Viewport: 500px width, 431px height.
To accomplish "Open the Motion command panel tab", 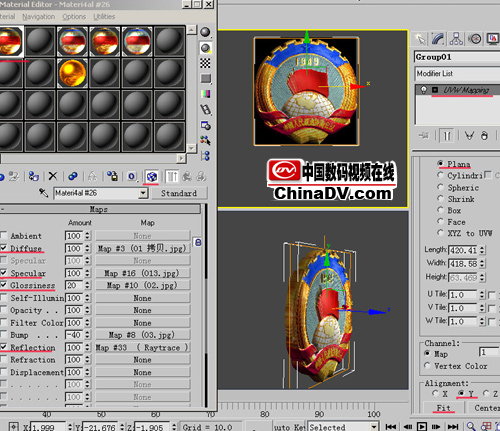I will 475,39.
